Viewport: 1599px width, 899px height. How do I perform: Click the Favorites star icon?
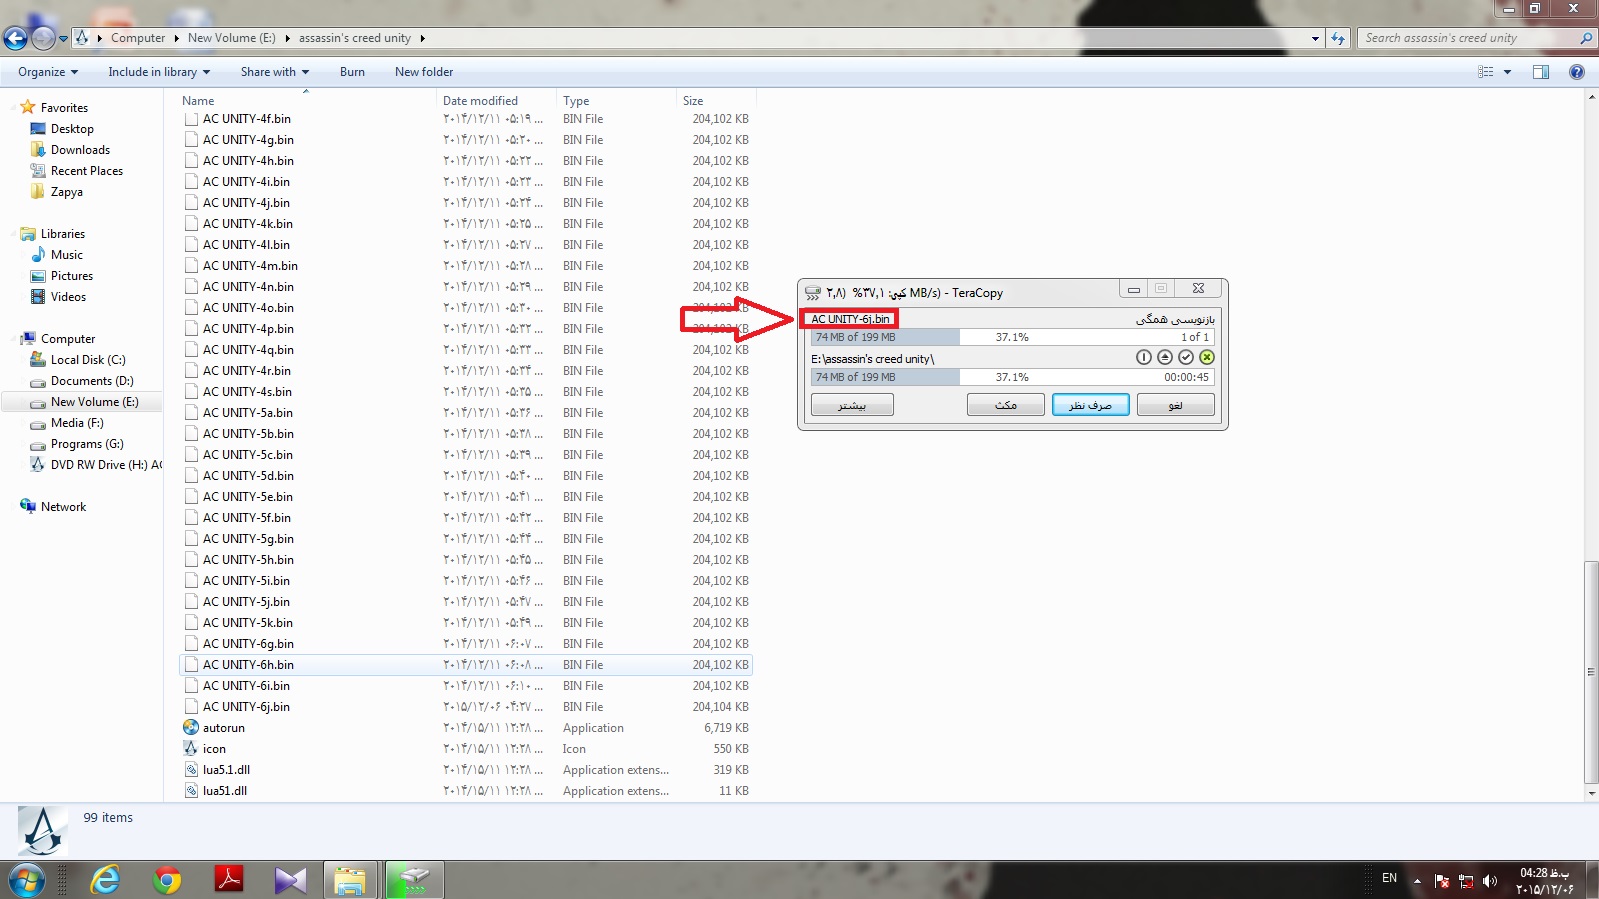[28, 107]
